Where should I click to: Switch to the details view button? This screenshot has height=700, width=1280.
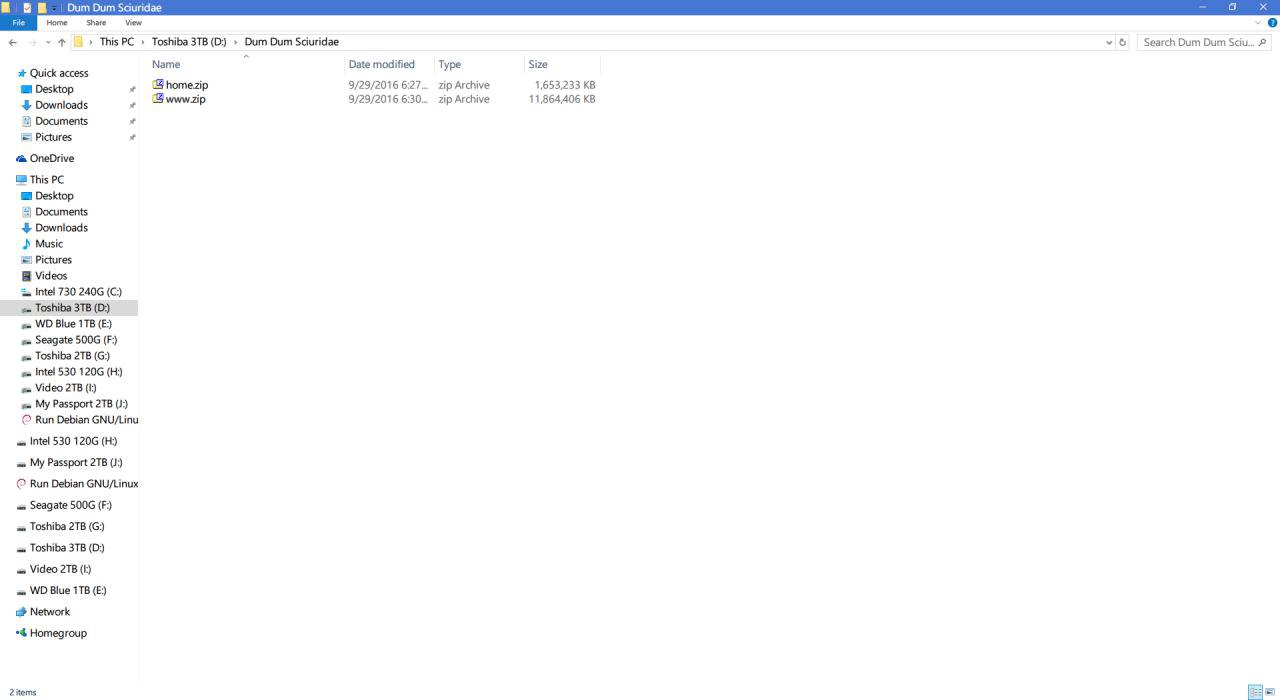point(1255,692)
